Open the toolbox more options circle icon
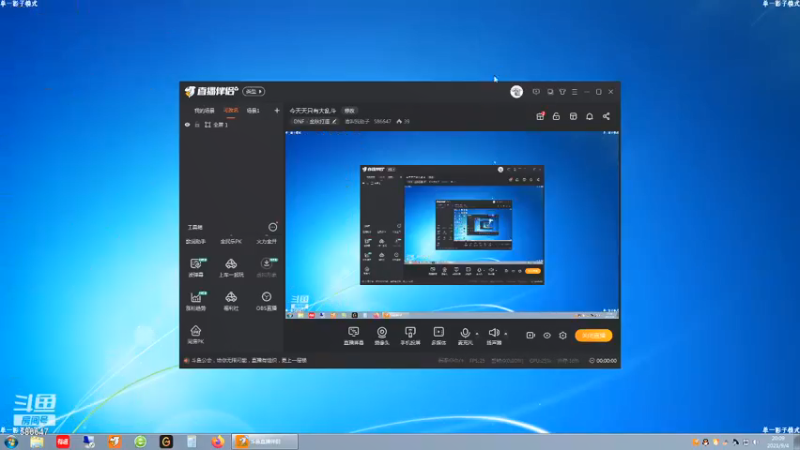The image size is (800, 450). (273, 227)
